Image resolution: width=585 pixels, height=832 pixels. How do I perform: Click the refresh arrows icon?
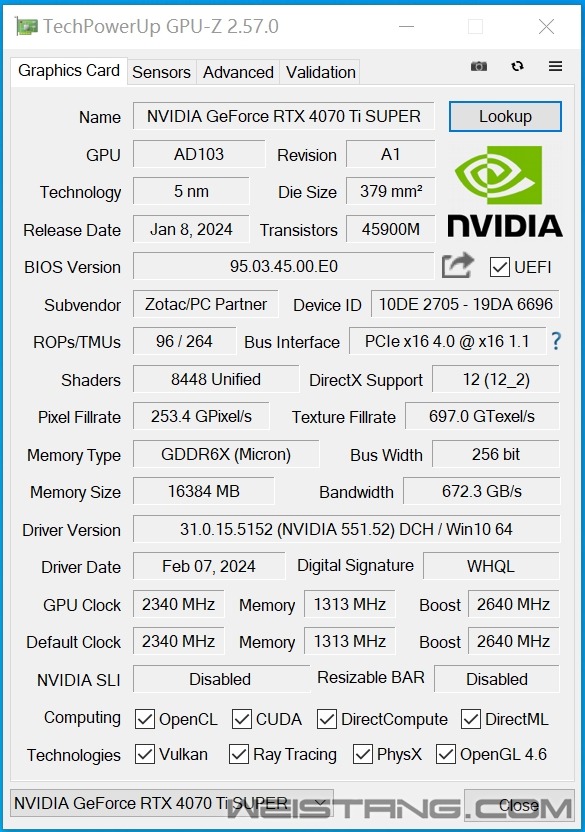click(517, 66)
